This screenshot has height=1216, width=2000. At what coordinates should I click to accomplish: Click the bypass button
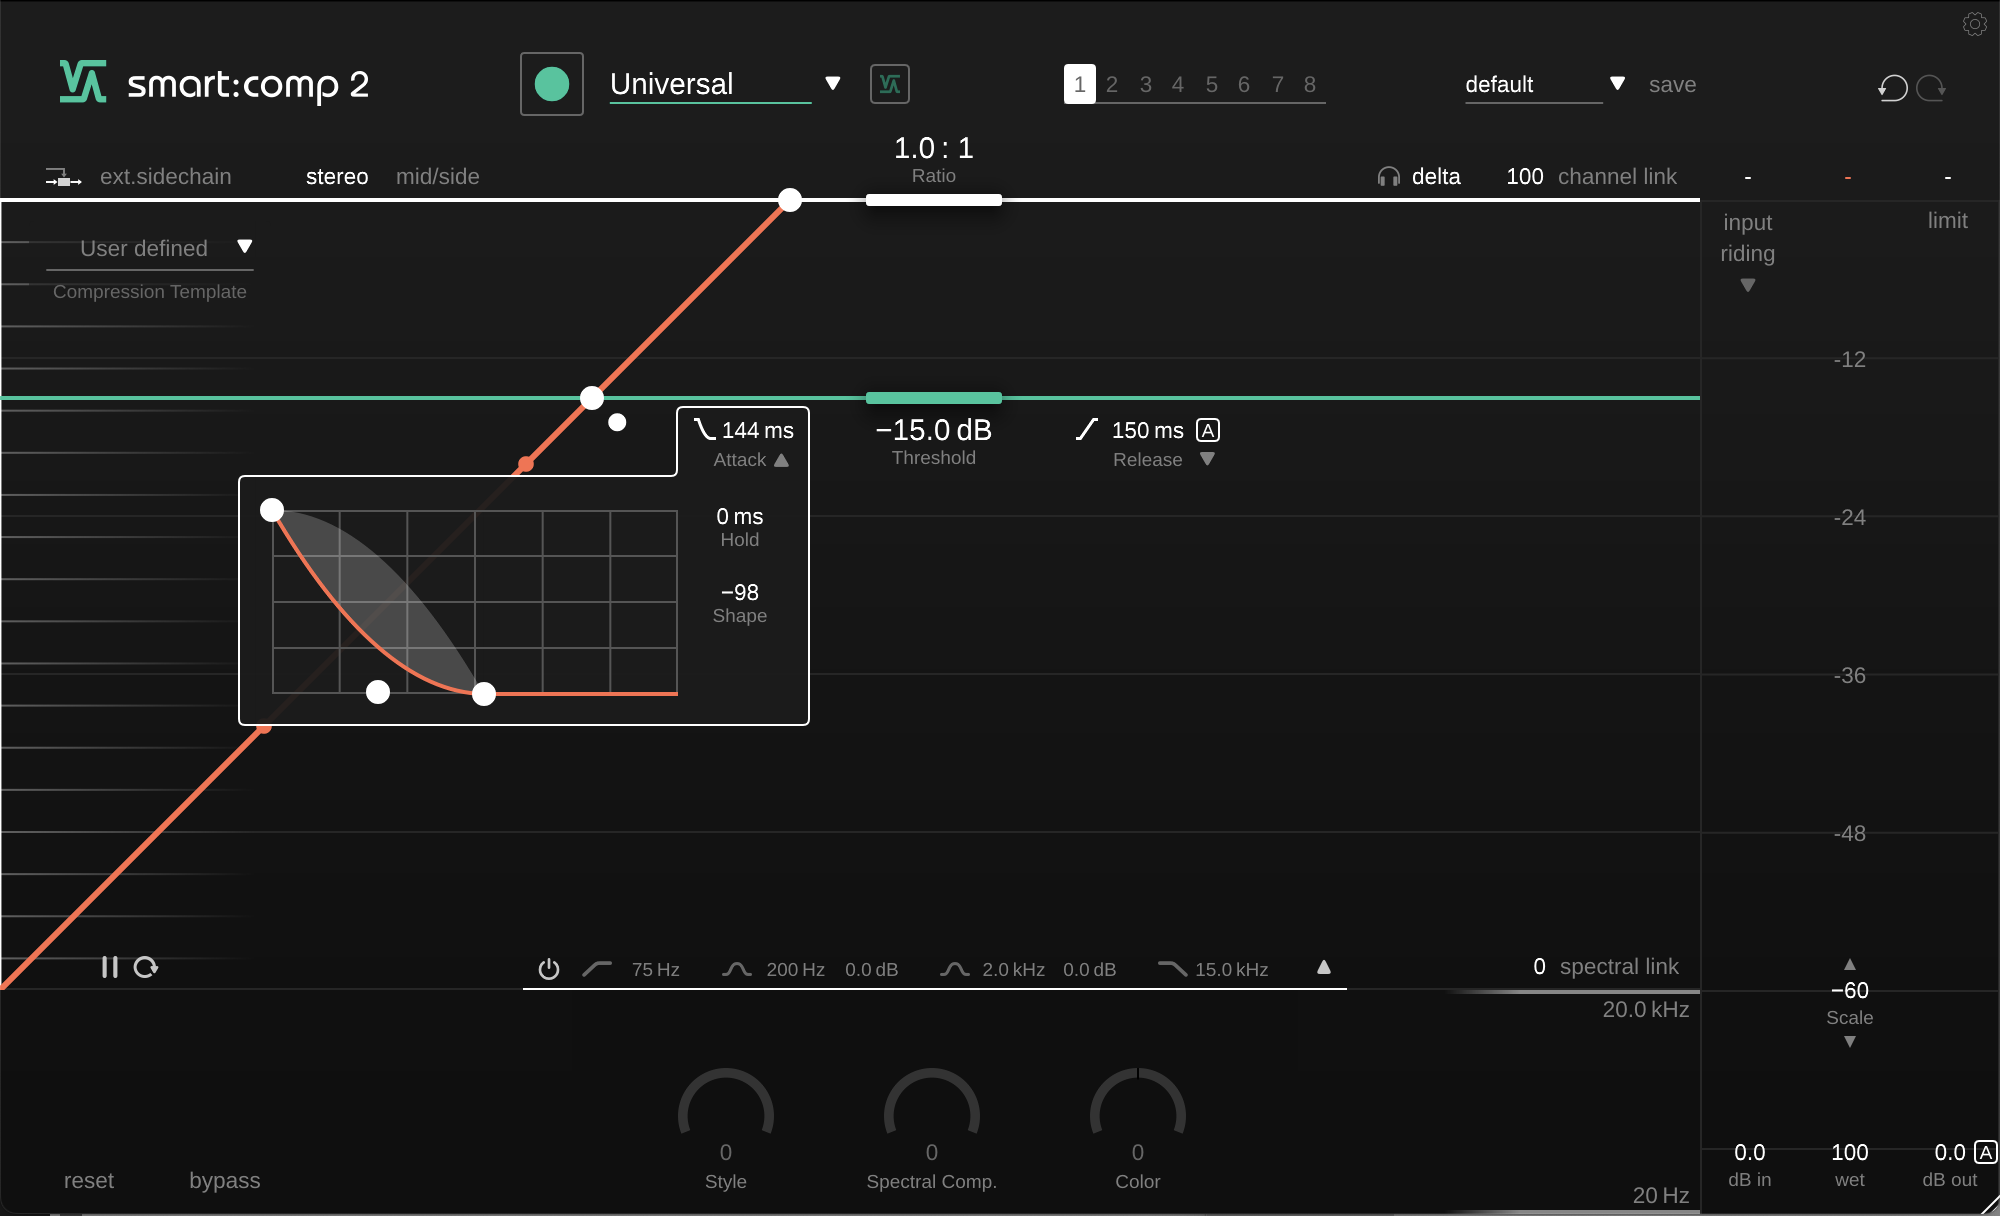tap(224, 1181)
